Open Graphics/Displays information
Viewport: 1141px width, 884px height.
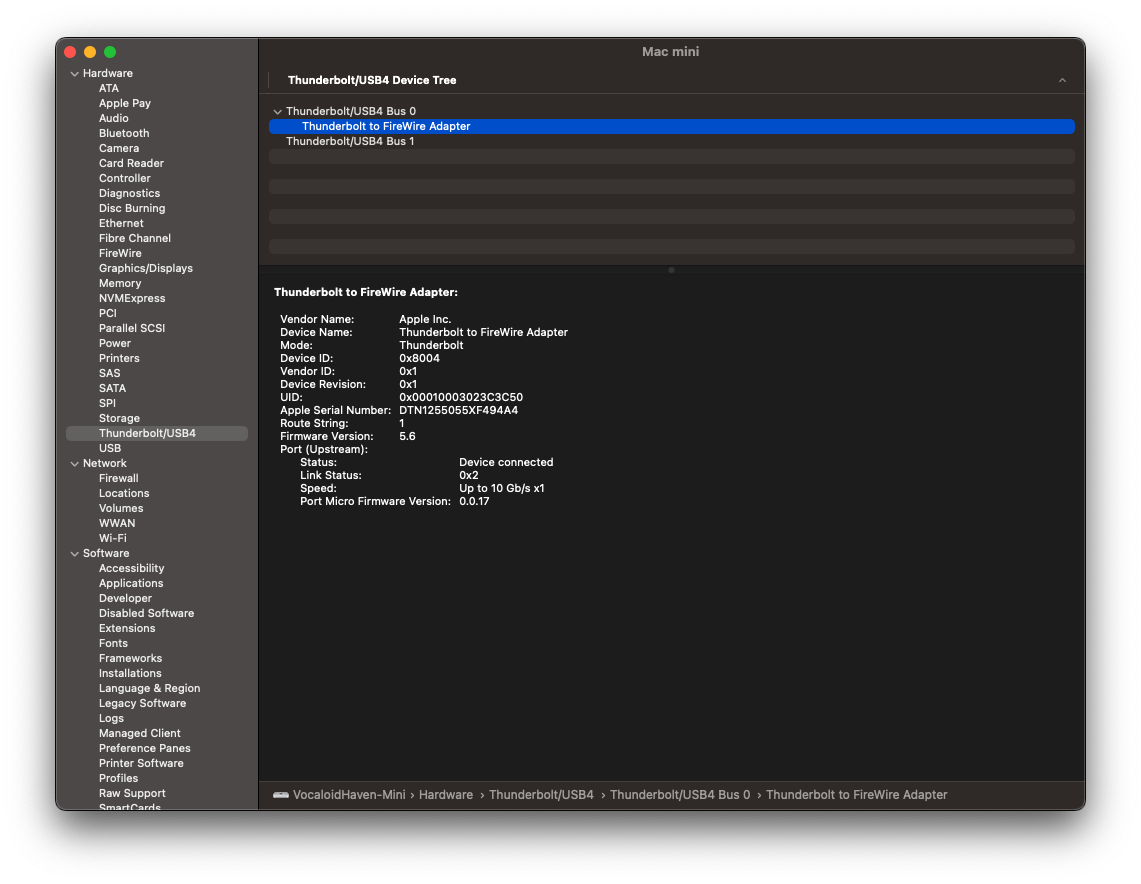(x=146, y=268)
